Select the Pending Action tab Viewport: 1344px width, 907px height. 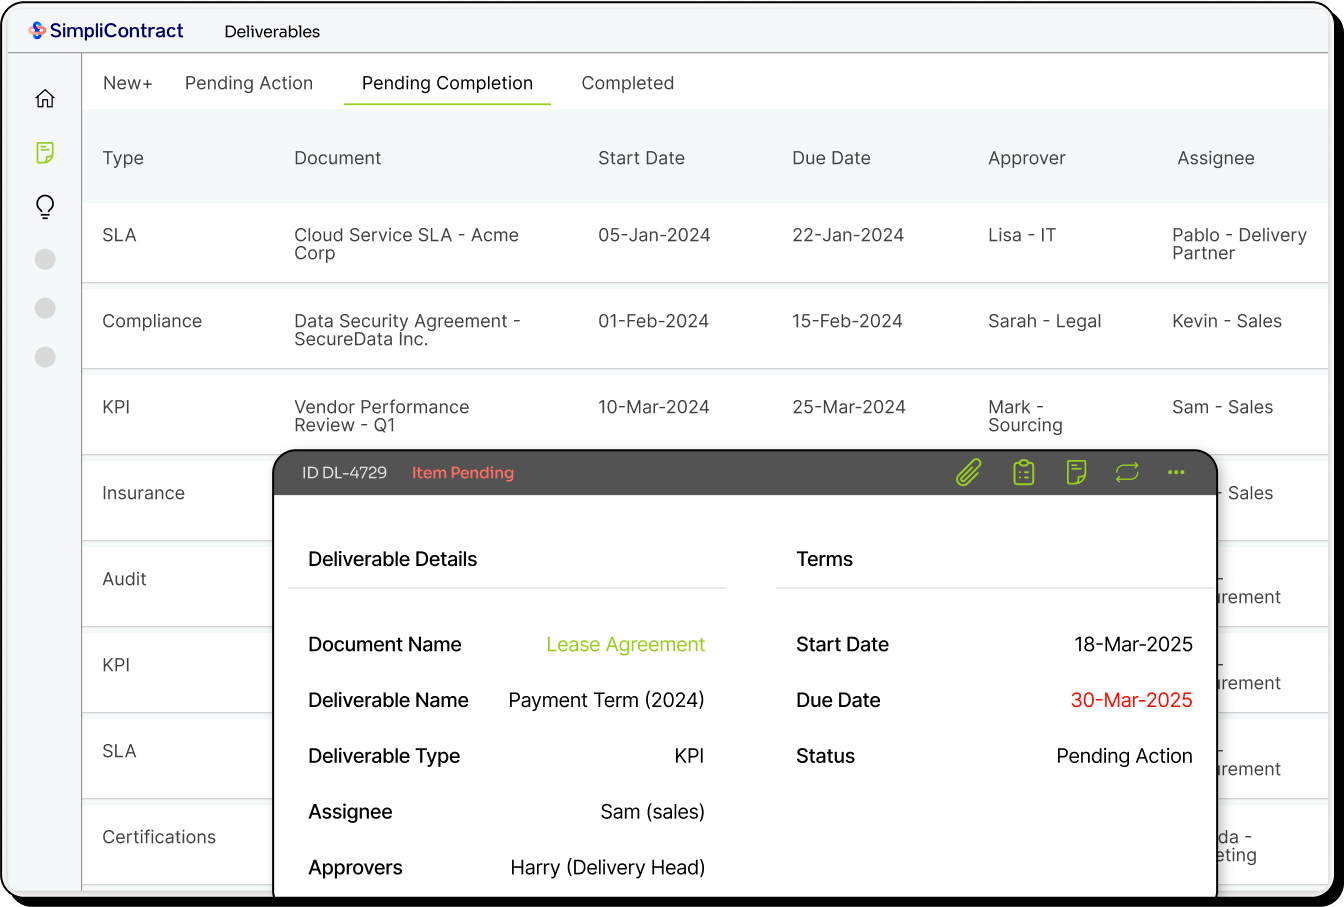[248, 83]
